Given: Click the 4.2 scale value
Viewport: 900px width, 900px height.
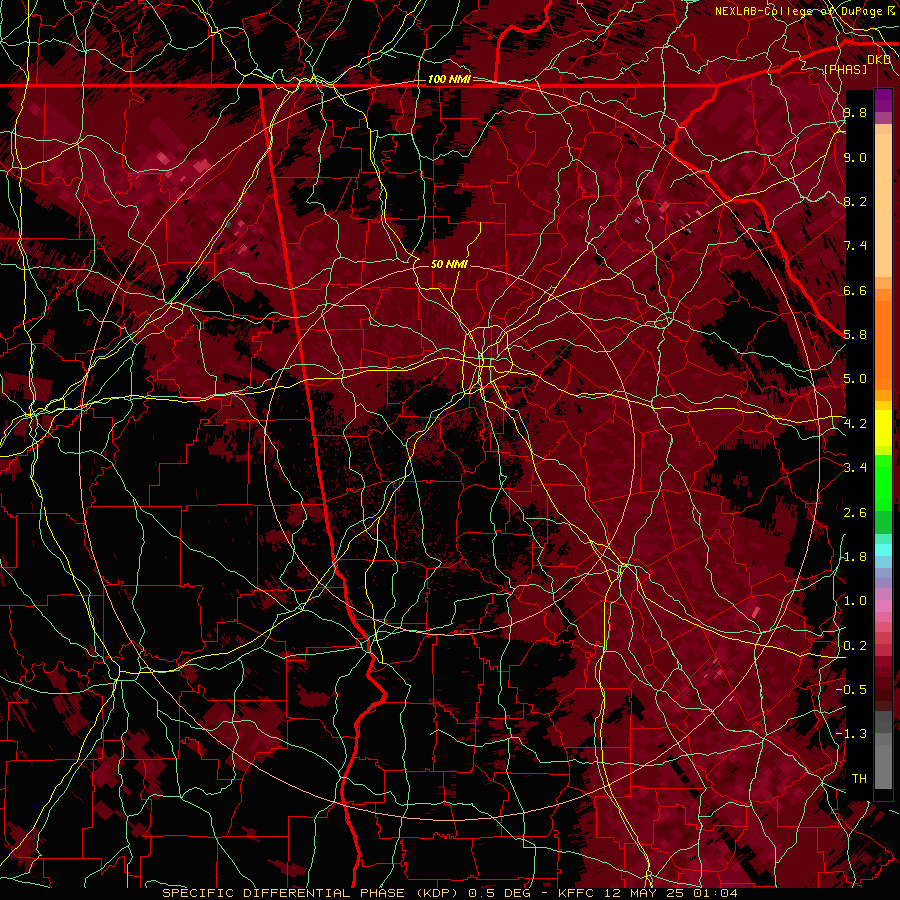Looking at the screenshot, I should tap(855, 424).
